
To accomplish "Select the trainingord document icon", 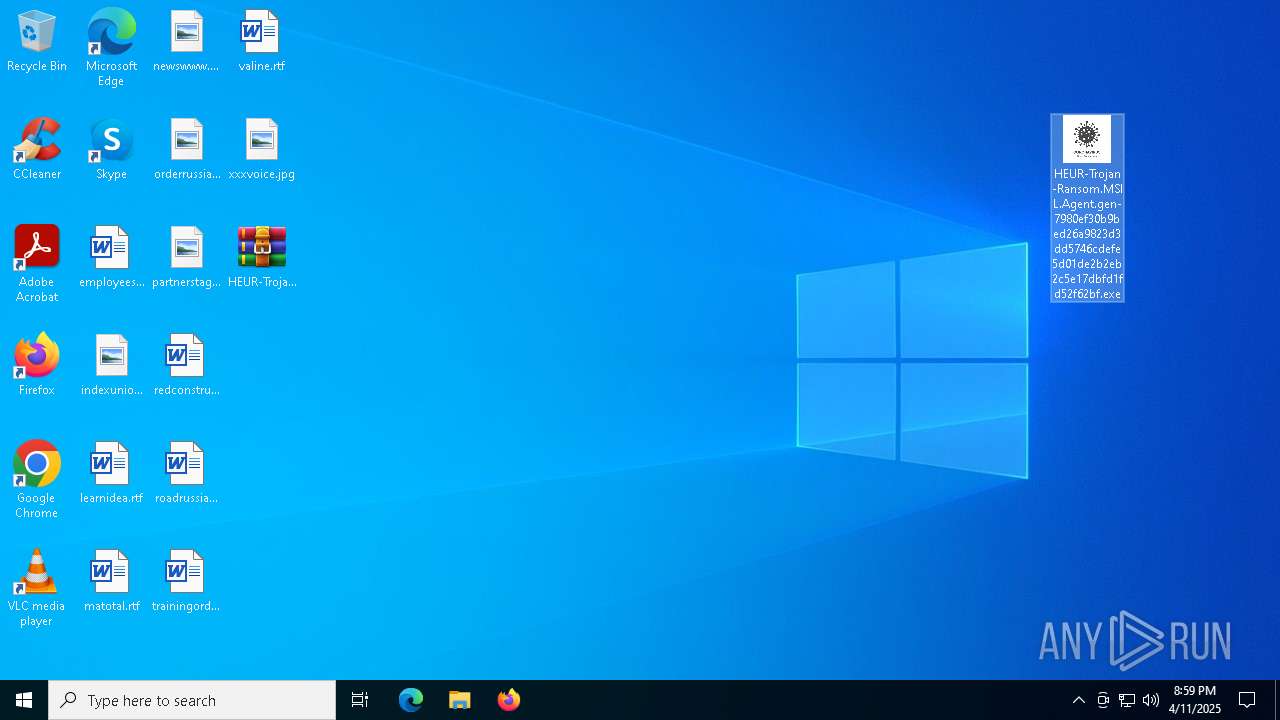I will coord(186,582).
